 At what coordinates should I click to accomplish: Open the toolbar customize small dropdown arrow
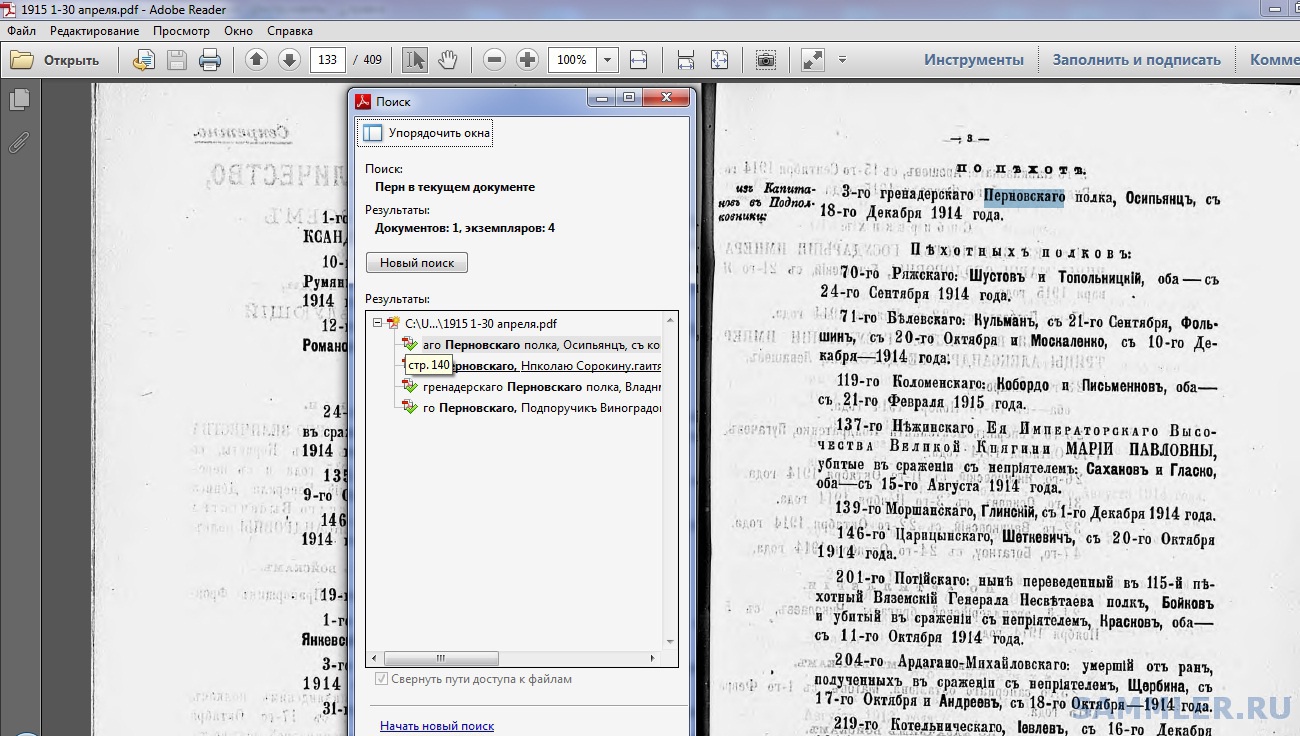(x=842, y=60)
